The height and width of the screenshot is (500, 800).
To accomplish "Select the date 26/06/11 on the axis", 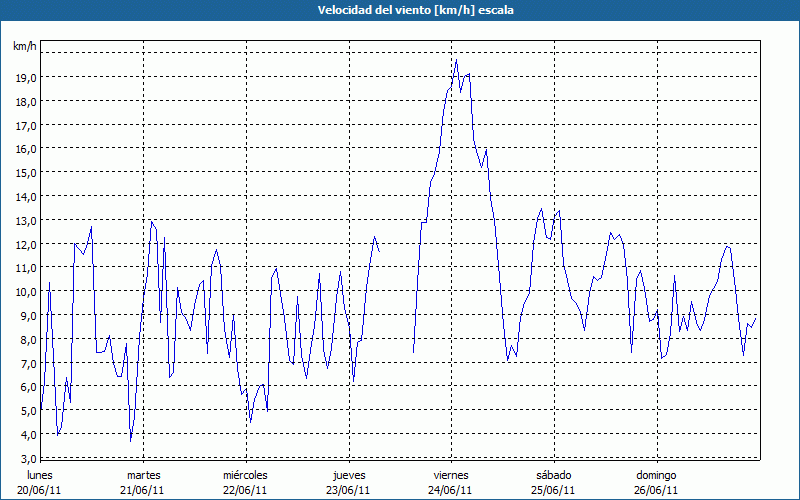I will coord(656,490).
